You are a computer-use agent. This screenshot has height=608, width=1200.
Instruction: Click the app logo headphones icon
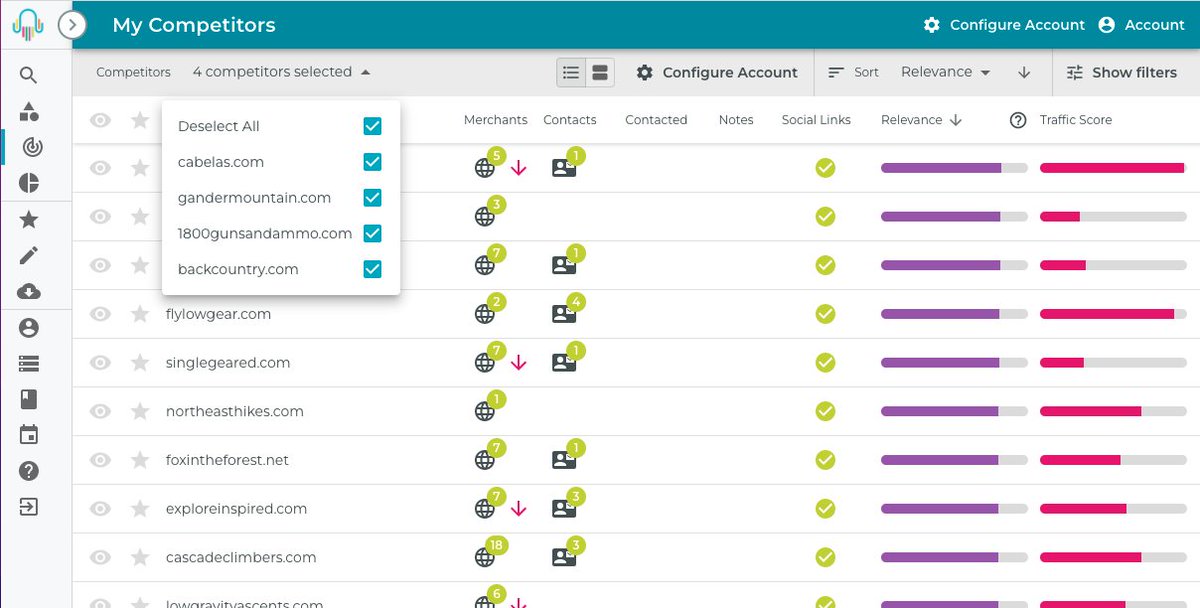point(29,24)
